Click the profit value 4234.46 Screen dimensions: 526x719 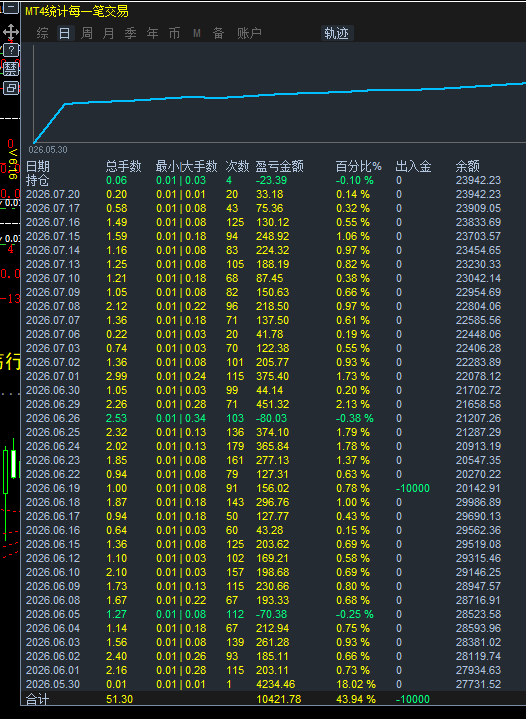coord(275,684)
